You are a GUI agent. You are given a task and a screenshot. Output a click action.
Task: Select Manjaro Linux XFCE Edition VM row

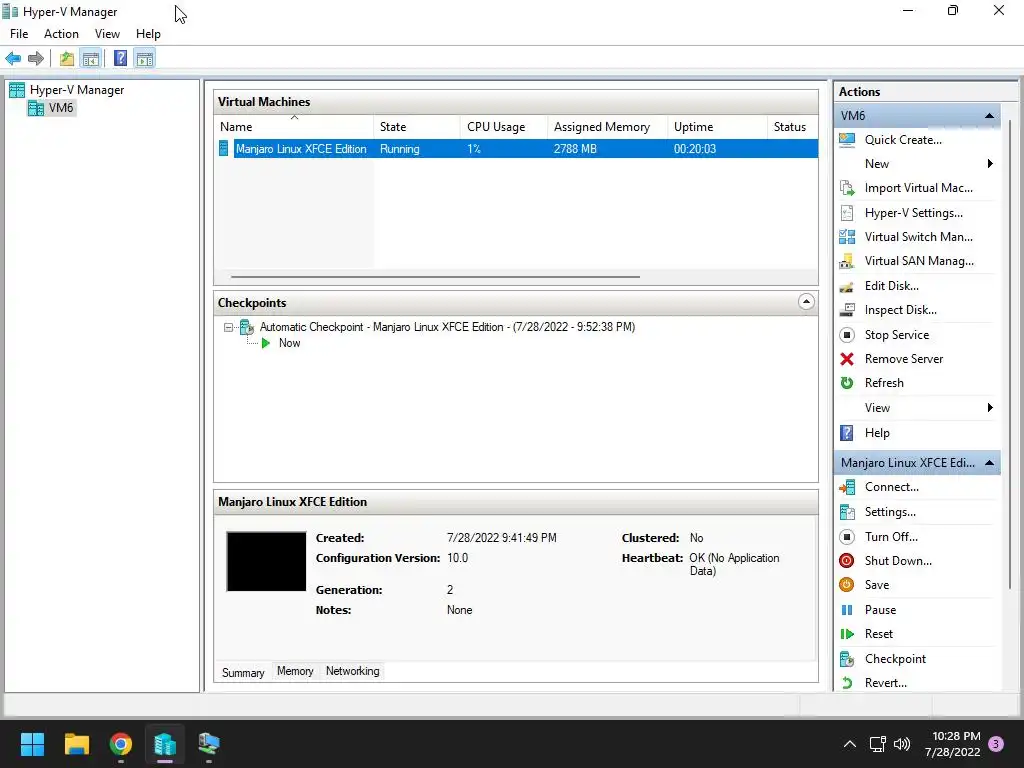click(516, 149)
